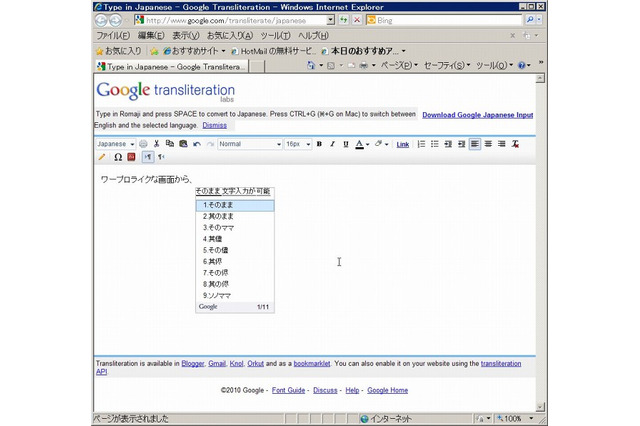Open the ツール(T) menu

point(276,36)
